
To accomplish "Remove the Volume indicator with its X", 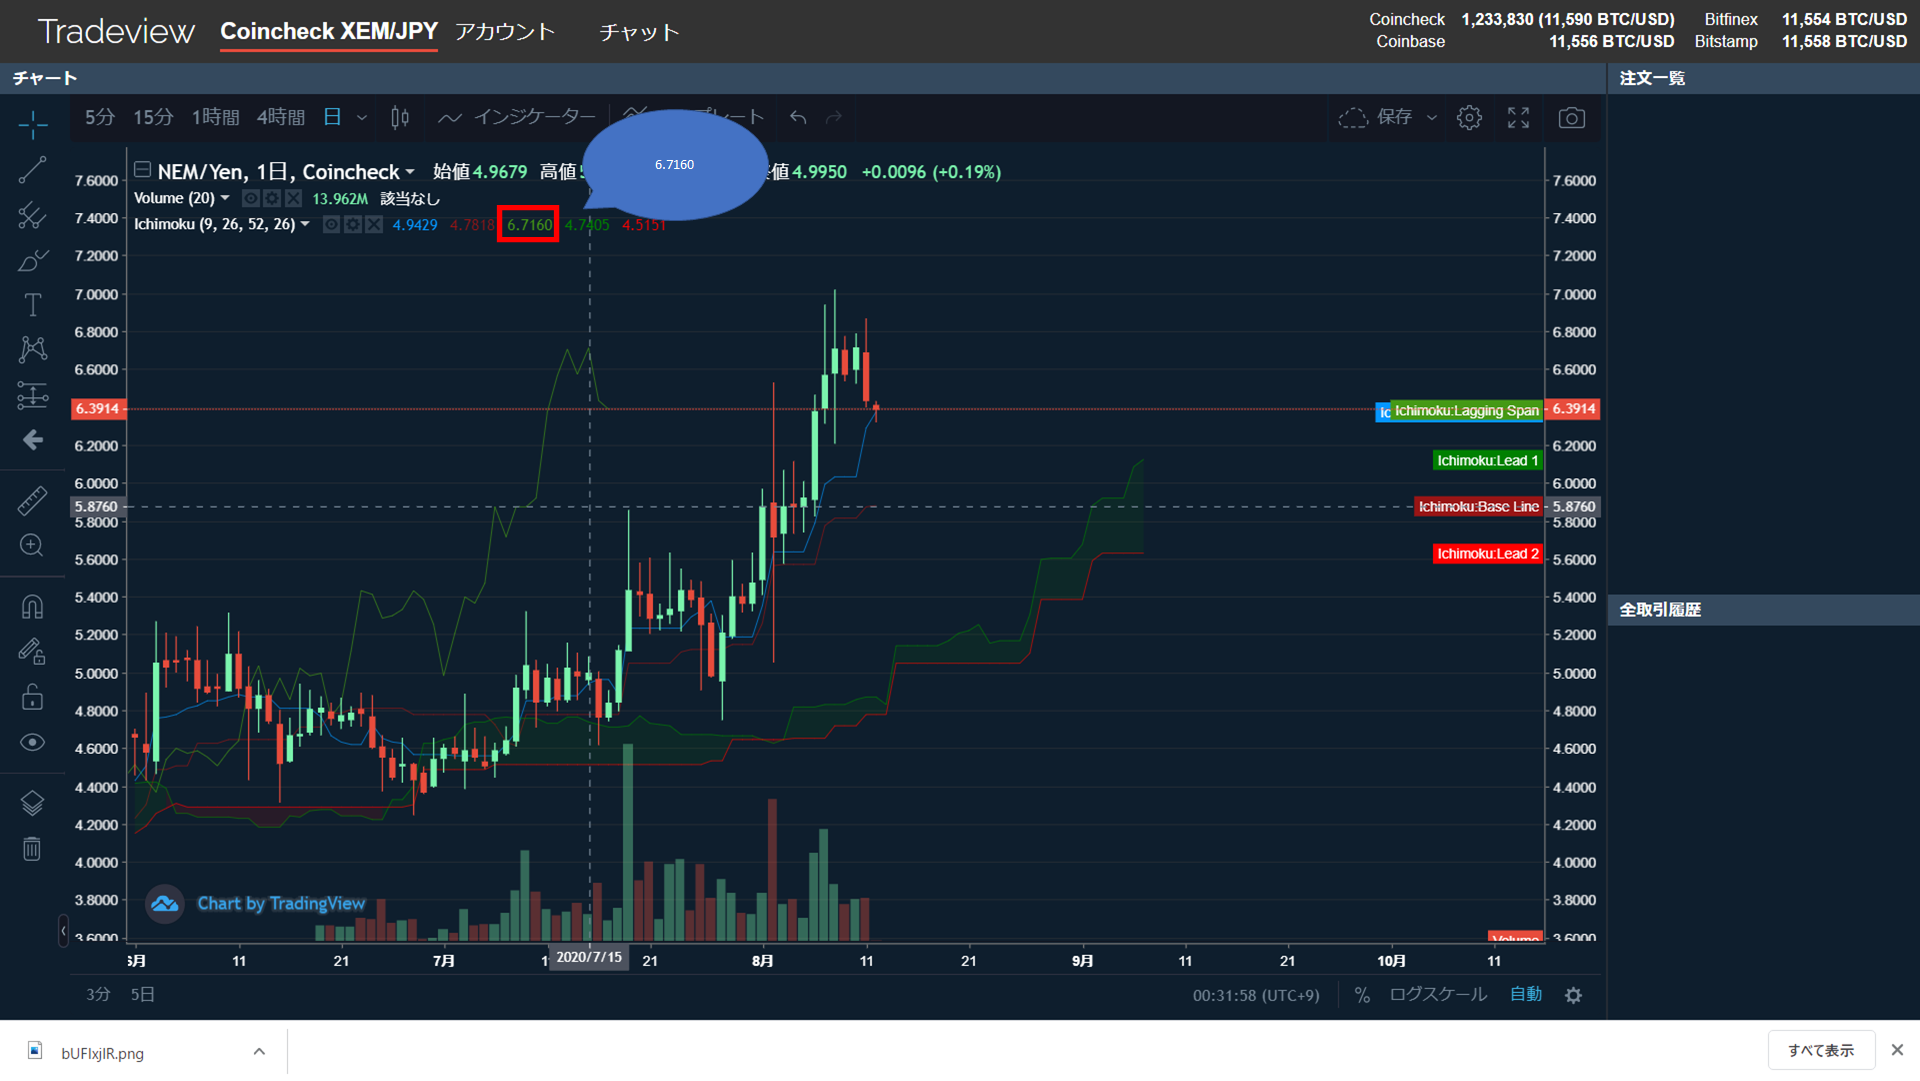I will point(293,199).
